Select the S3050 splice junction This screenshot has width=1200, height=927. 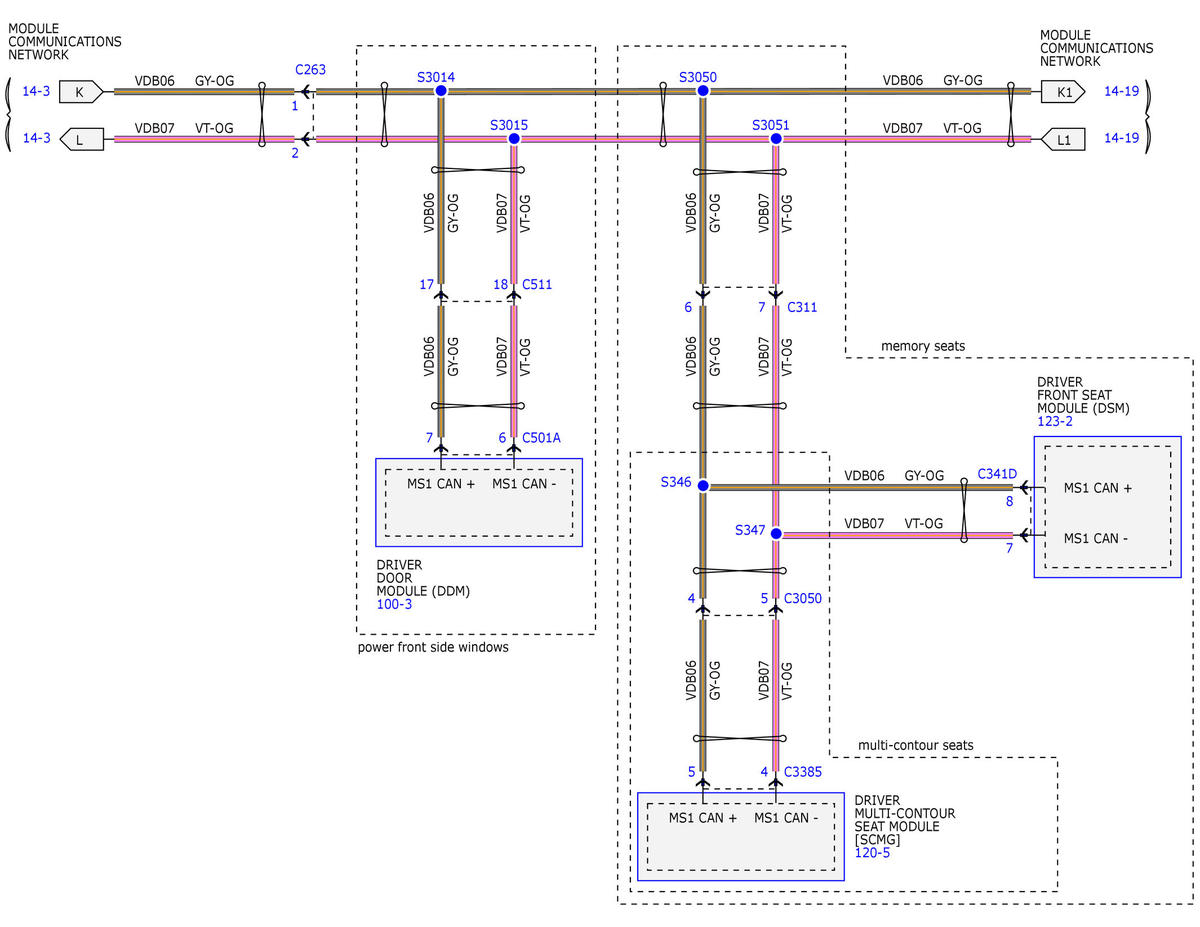click(x=703, y=90)
